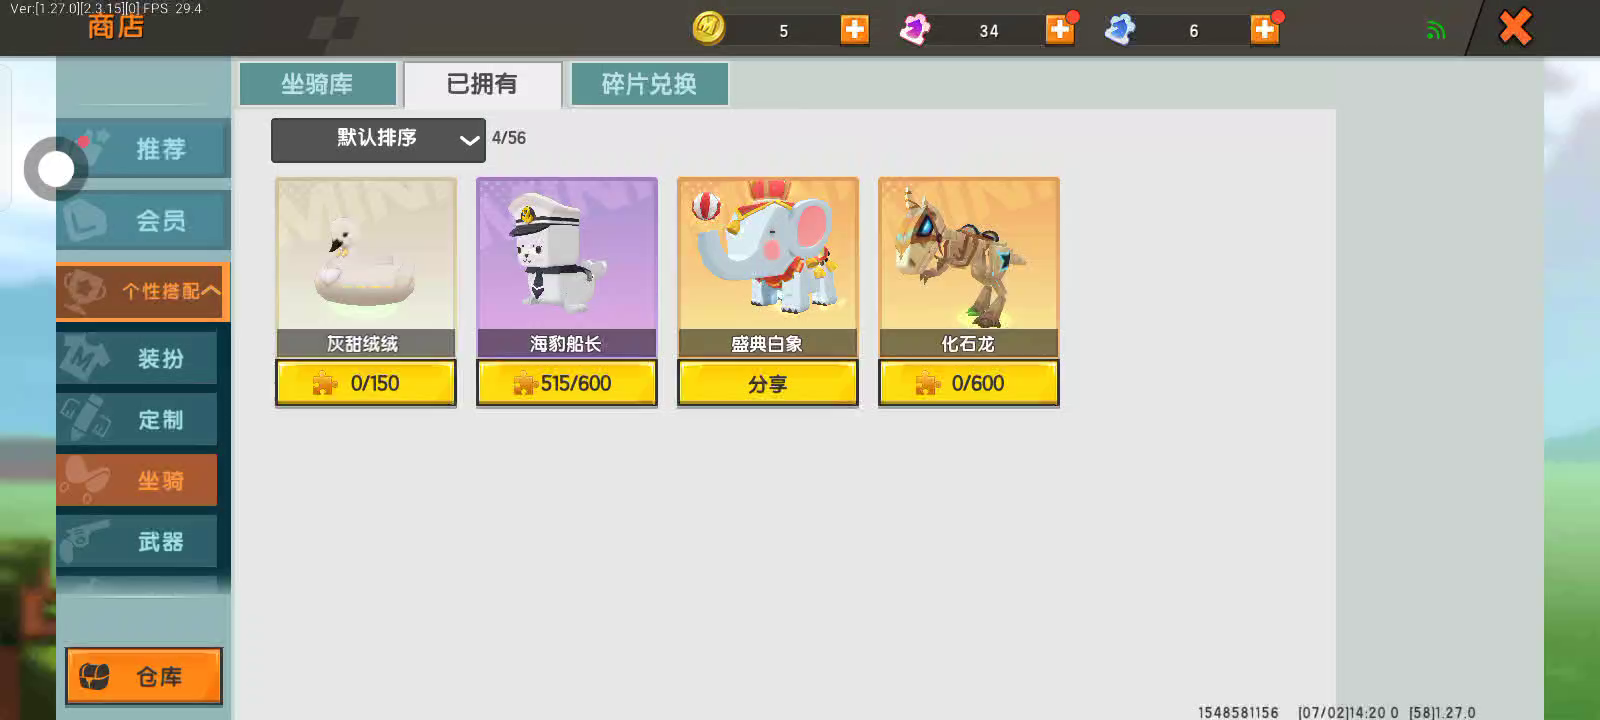Tap the plus icon beside 34 pink gems
Screen dimensions: 1600x720
(1060, 30)
